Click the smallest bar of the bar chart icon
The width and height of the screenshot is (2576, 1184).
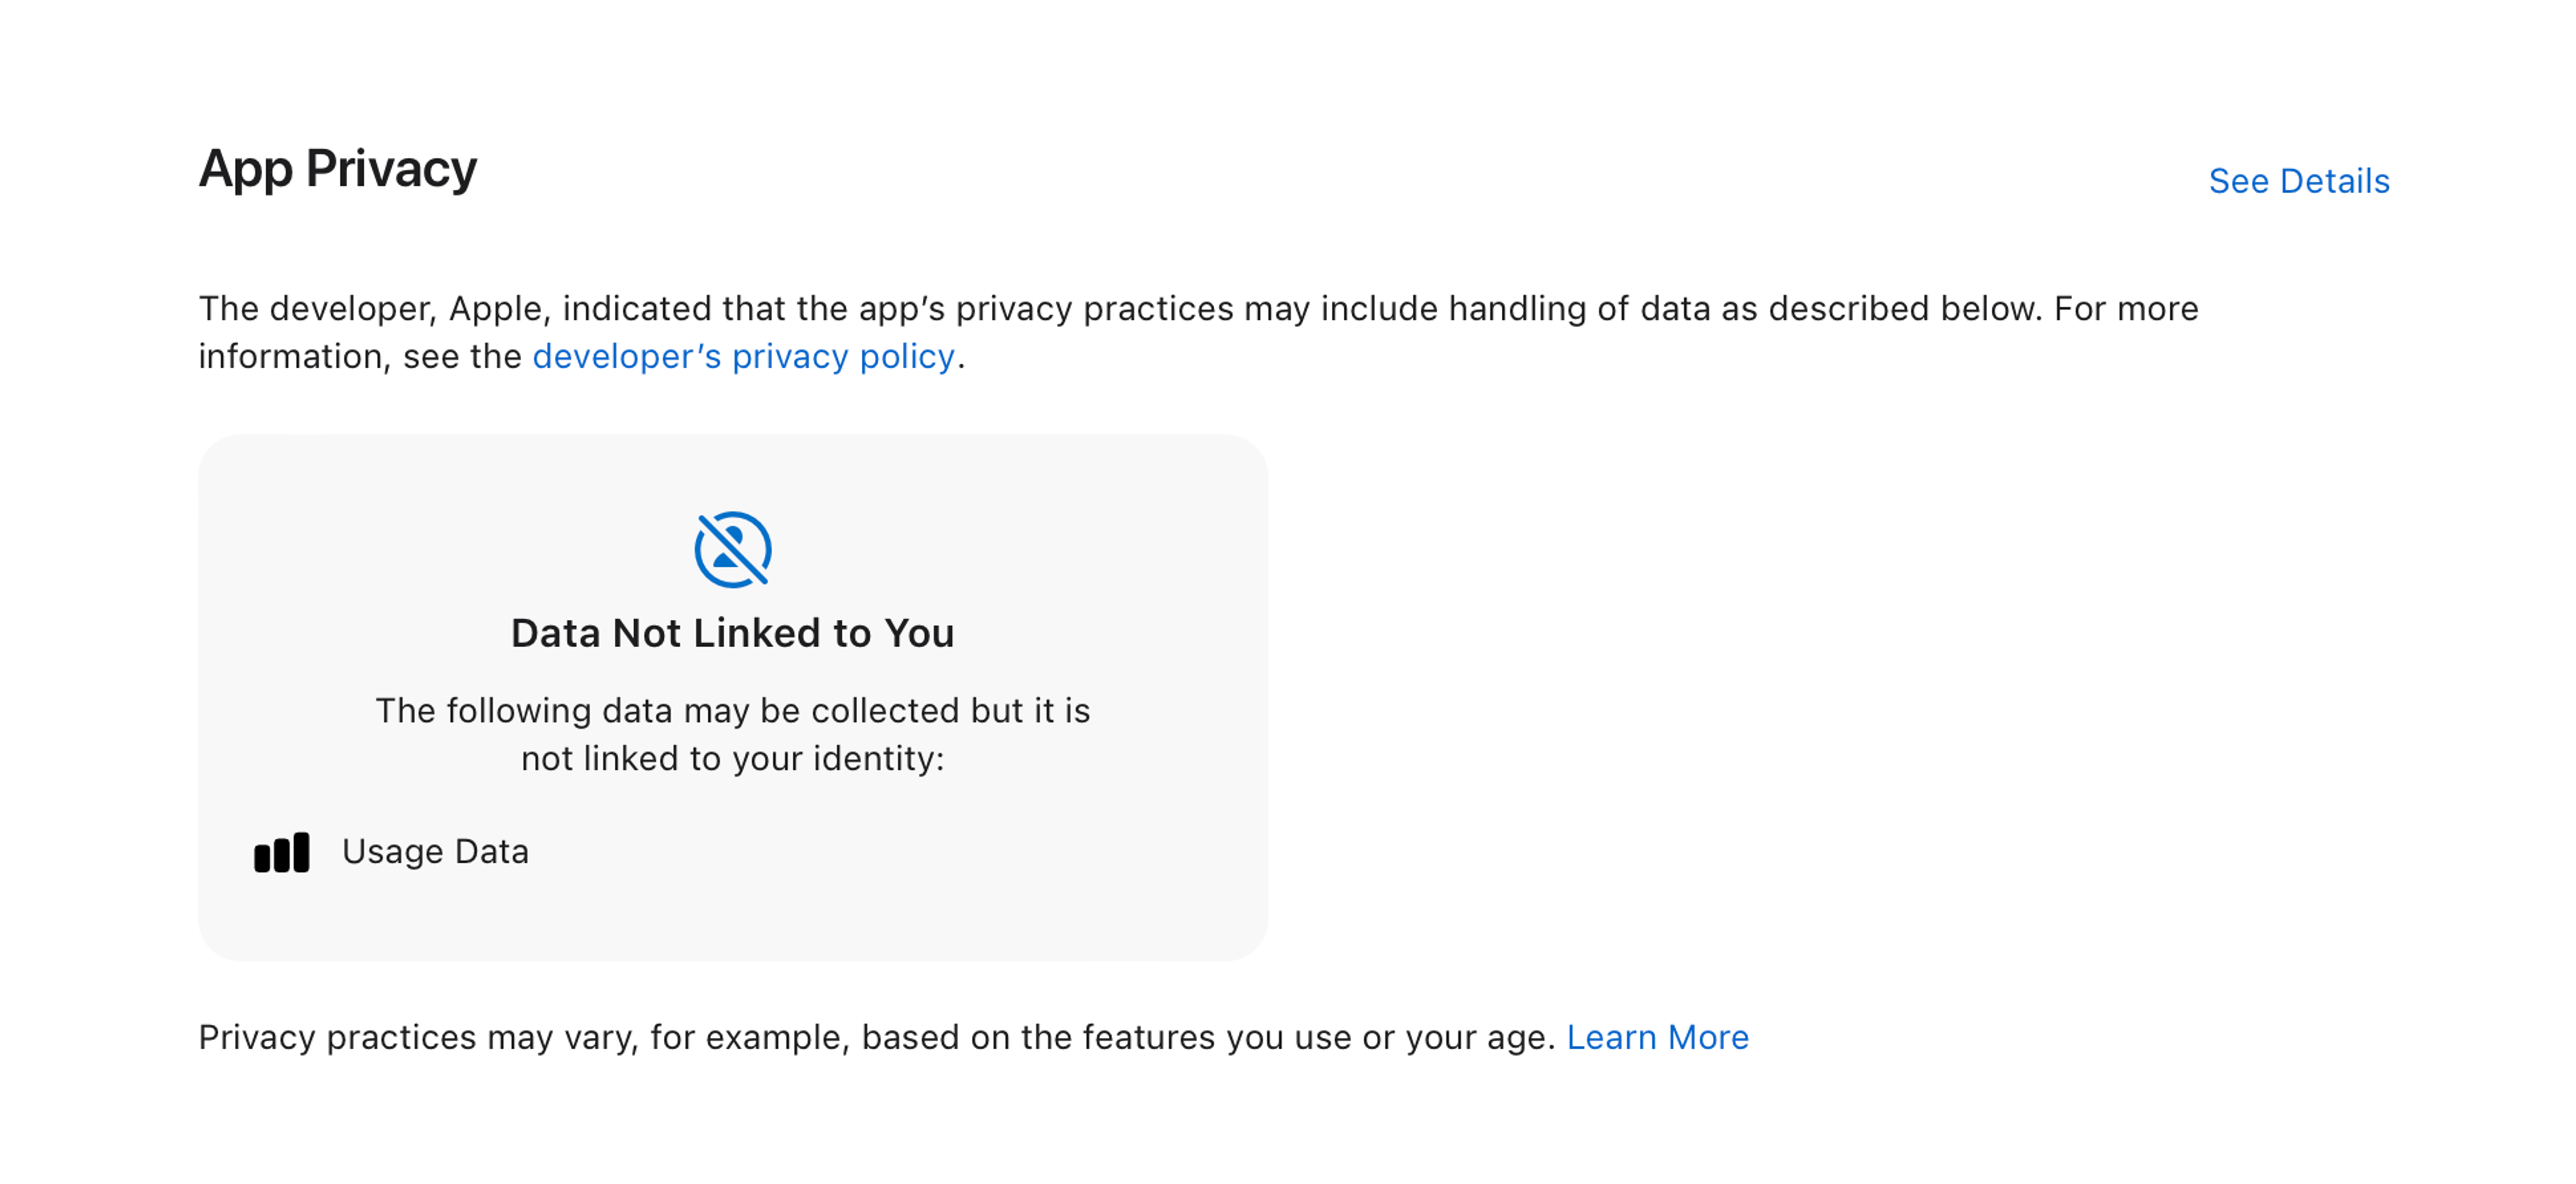(263, 859)
